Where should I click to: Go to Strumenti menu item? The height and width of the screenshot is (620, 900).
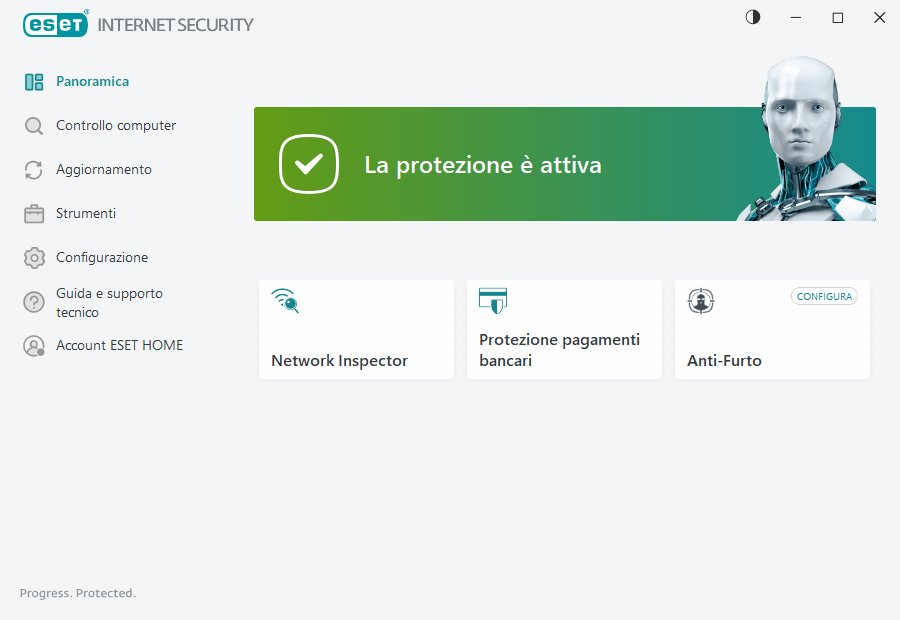[x=86, y=214]
